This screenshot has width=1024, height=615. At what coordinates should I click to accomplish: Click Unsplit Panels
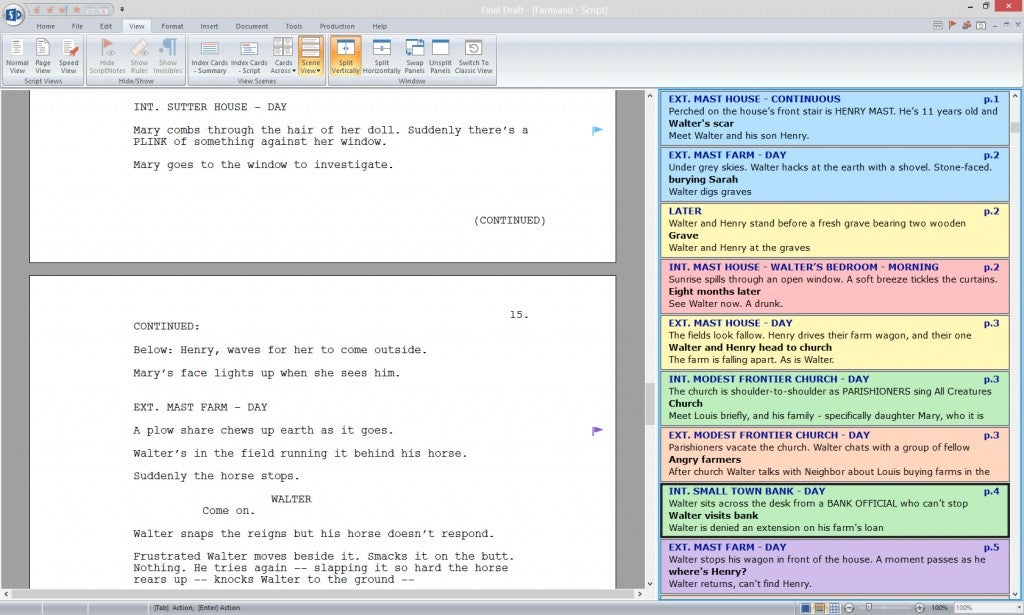(440, 55)
